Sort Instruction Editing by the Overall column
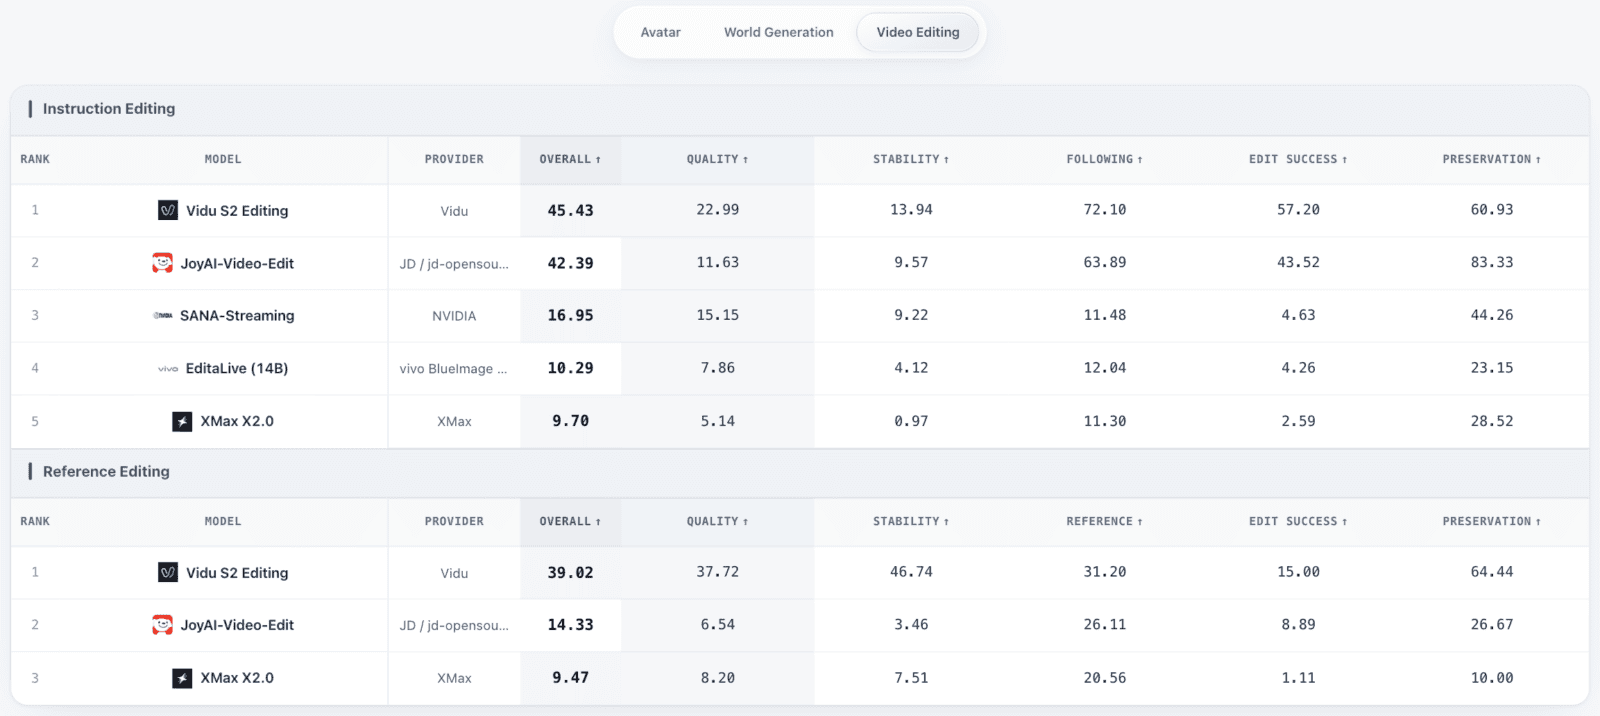 click(x=570, y=159)
